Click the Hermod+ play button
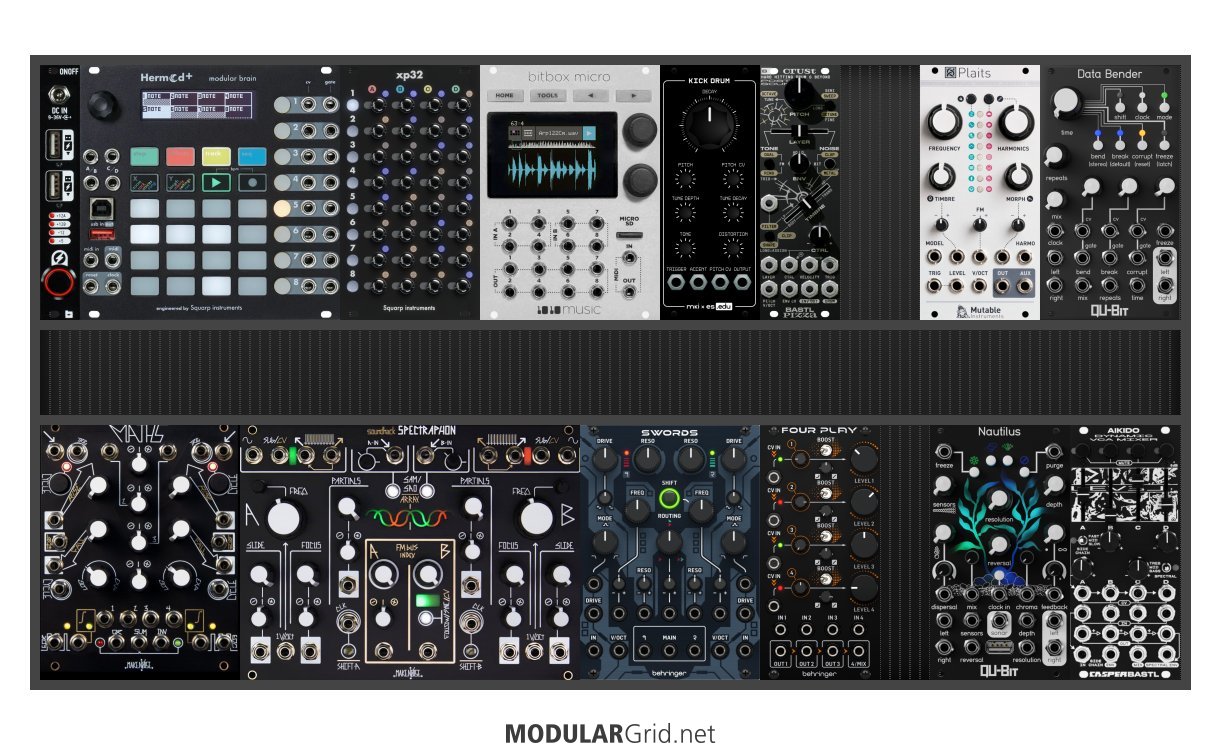 (x=216, y=182)
